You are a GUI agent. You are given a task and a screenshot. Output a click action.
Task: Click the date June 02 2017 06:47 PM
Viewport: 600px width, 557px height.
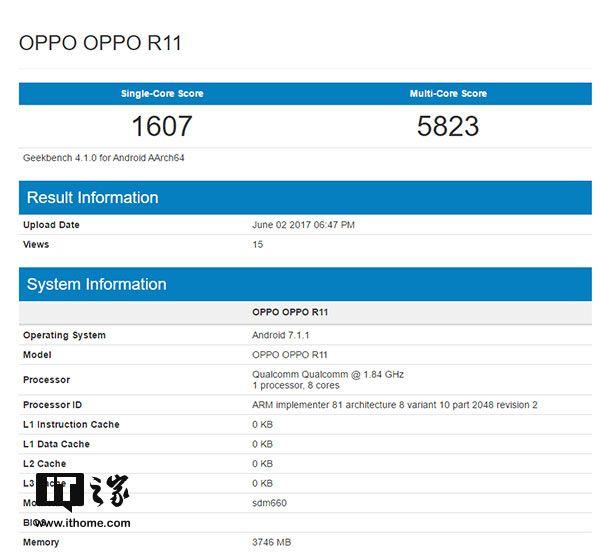pyautogui.click(x=303, y=225)
